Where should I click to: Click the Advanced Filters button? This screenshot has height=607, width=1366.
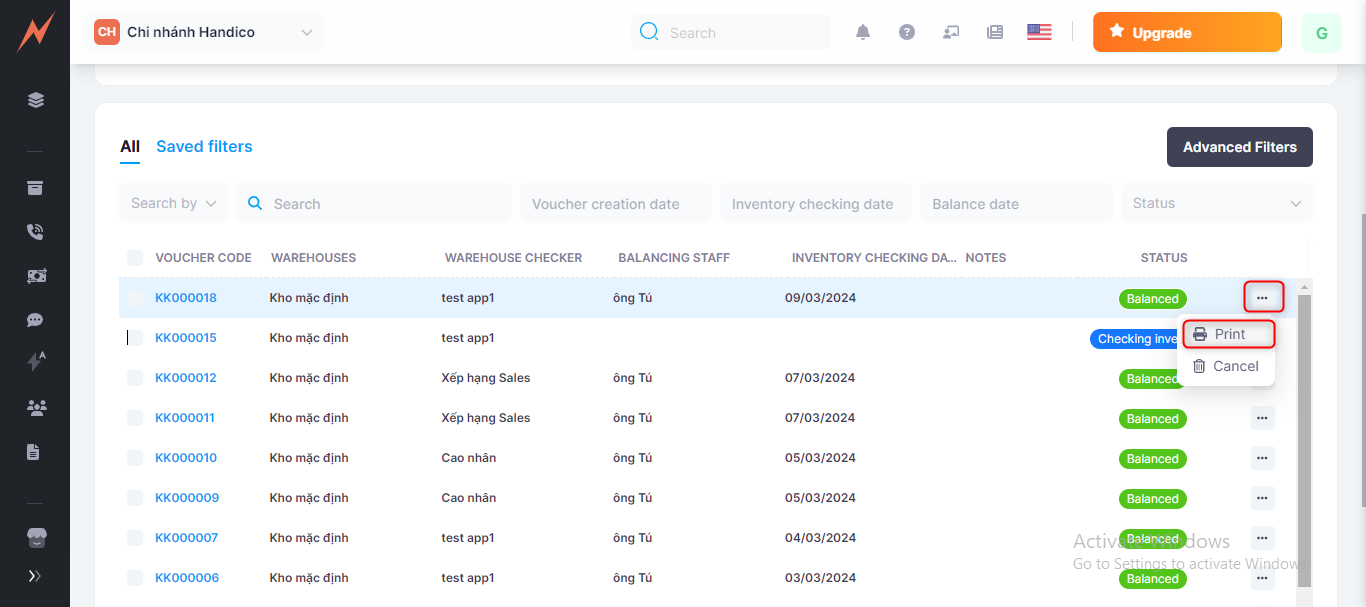[x=1239, y=147]
